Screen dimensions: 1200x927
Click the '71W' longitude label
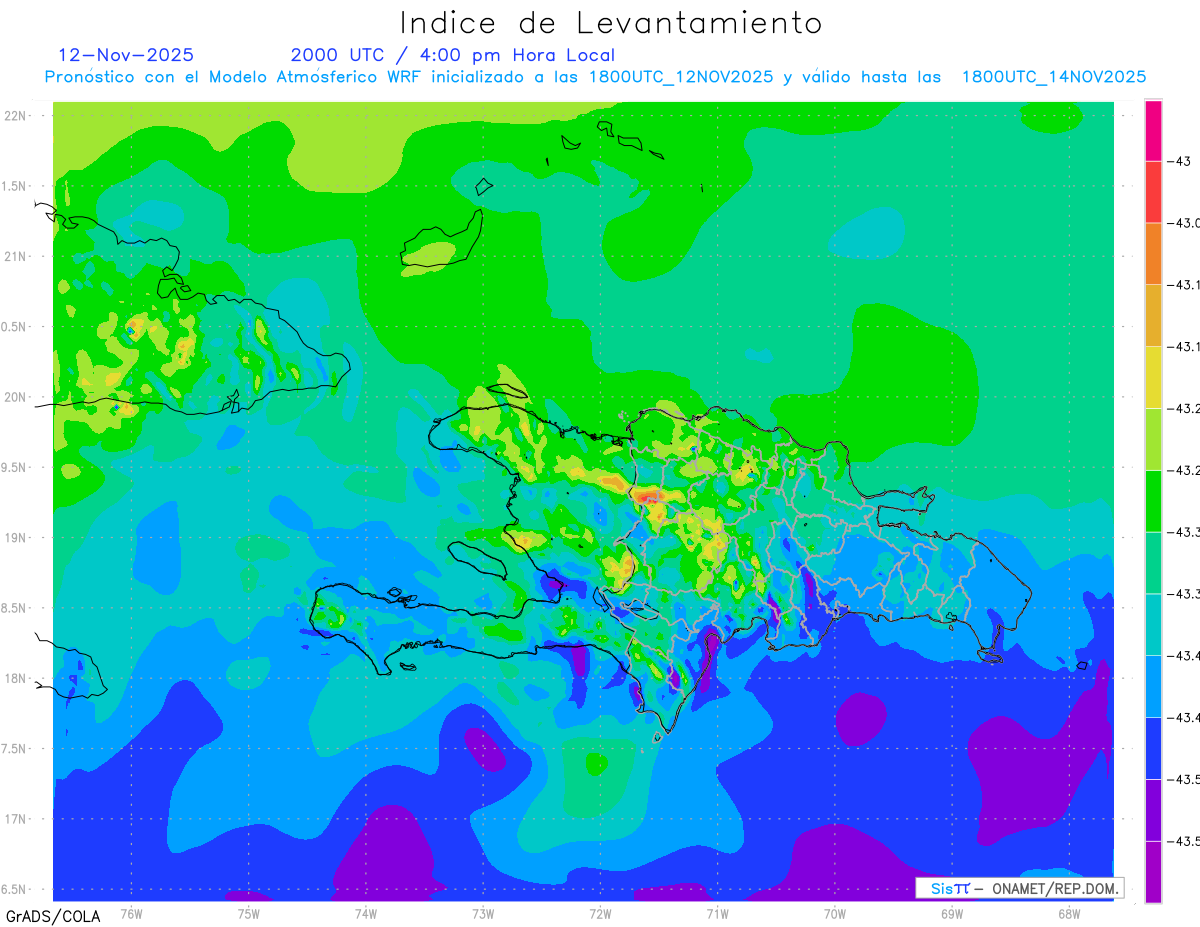tap(717, 914)
